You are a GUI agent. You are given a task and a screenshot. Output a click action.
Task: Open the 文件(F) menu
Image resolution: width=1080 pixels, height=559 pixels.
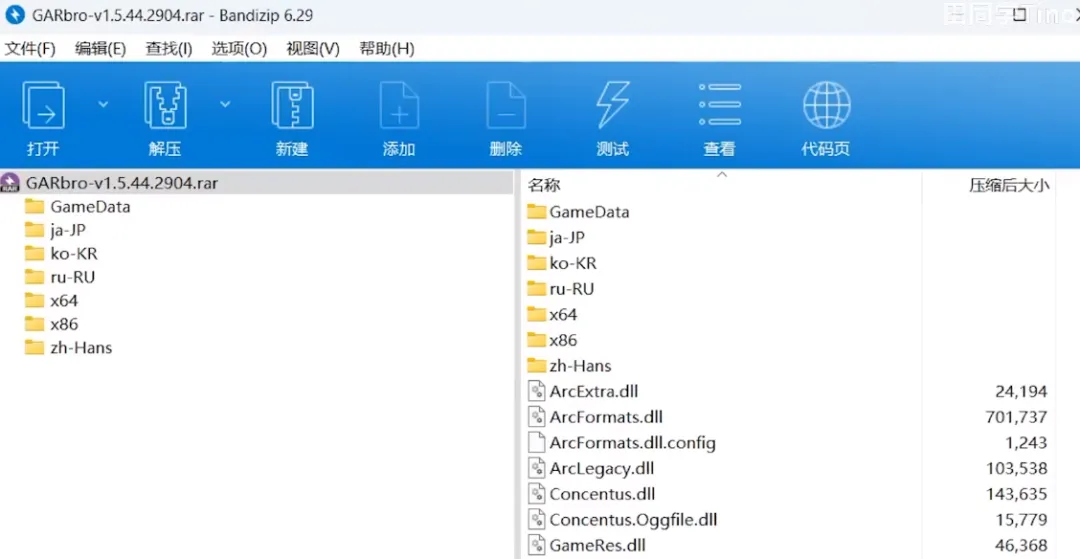[x=30, y=49]
